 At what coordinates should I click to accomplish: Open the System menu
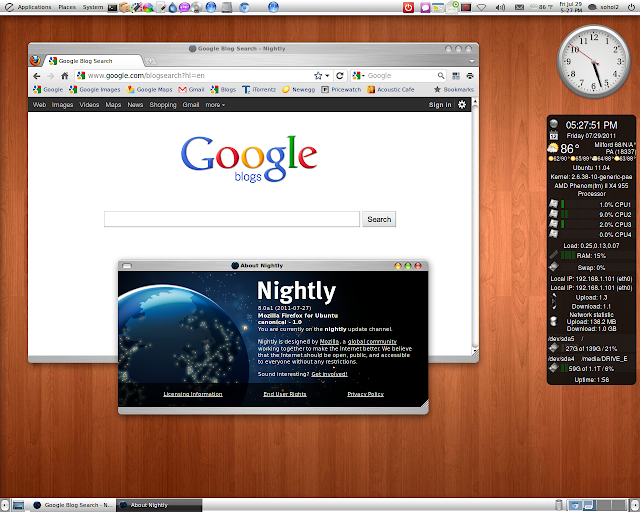point(93,7)
